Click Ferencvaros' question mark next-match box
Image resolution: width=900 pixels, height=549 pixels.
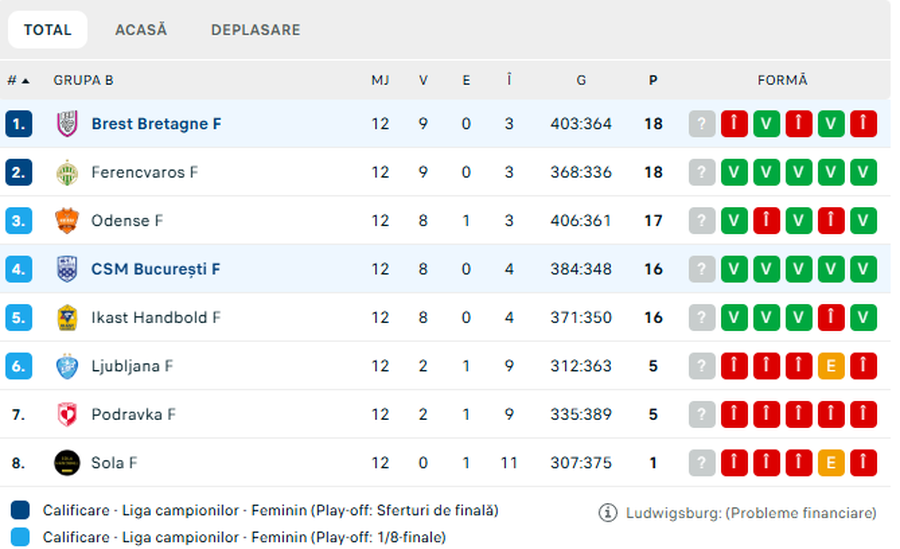[702, 172]
